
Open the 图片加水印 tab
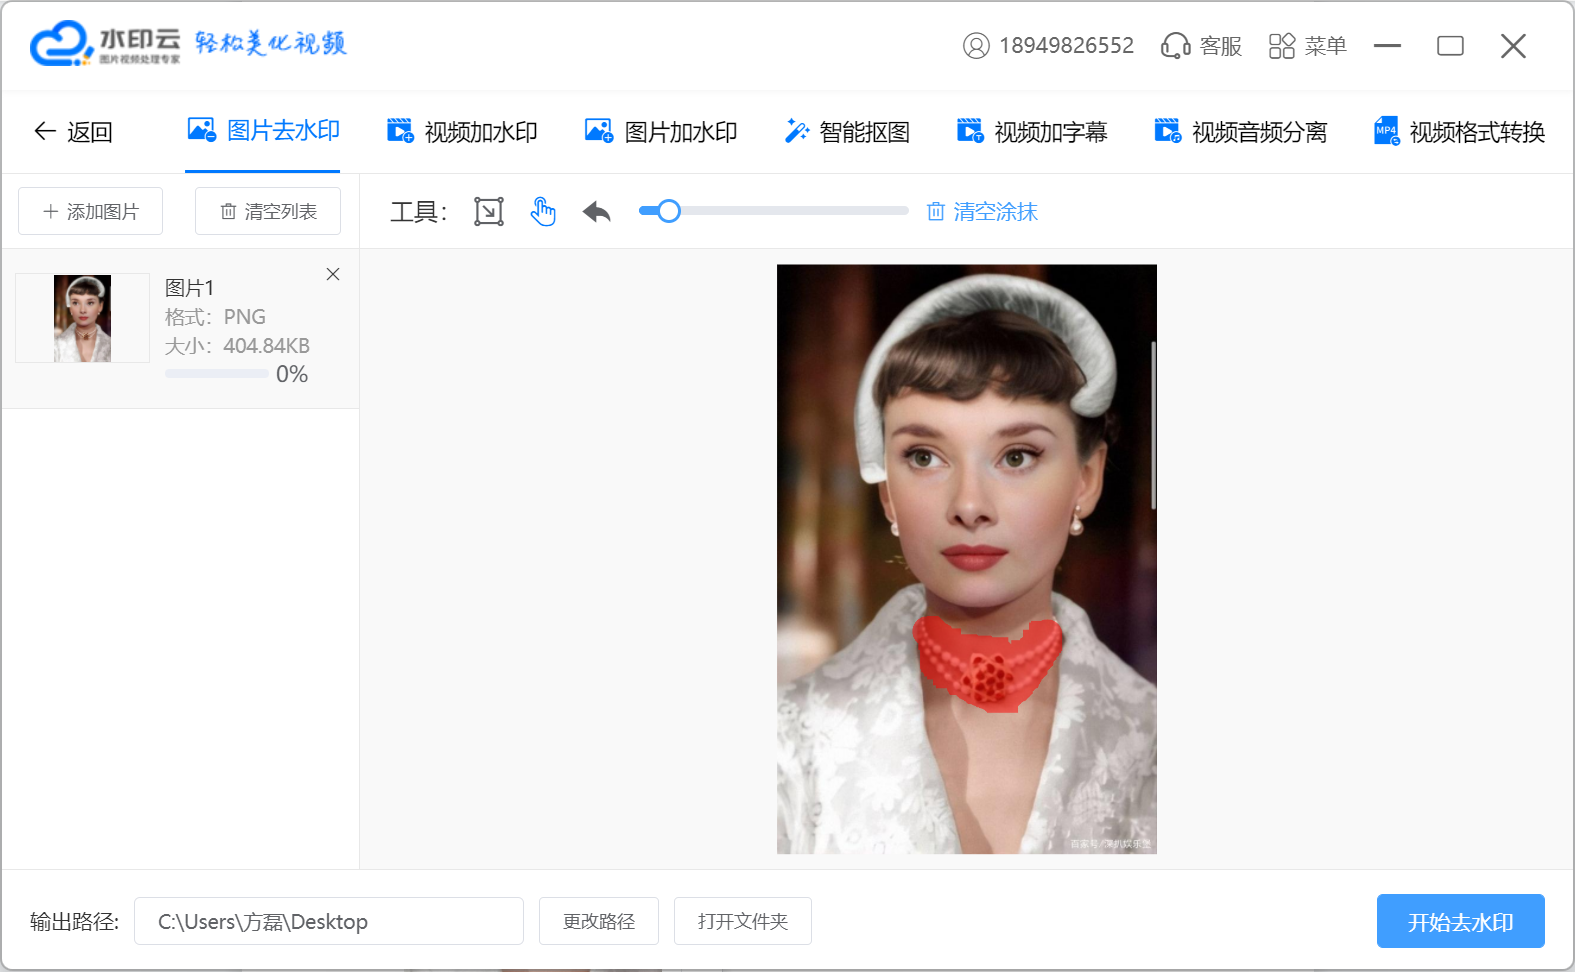[661, 132]
